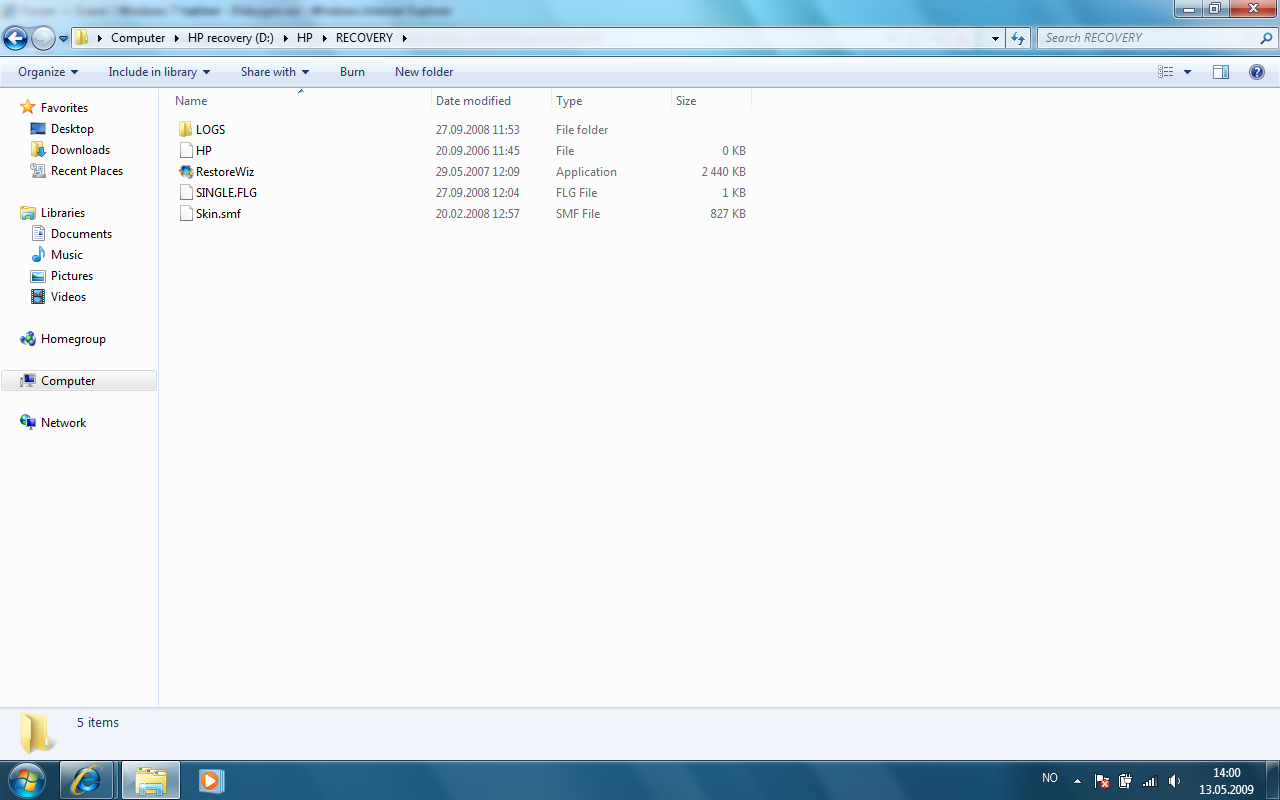Open Windows Media Player from taskbar
The image size is (1280, 800).
tap(210, 780)
